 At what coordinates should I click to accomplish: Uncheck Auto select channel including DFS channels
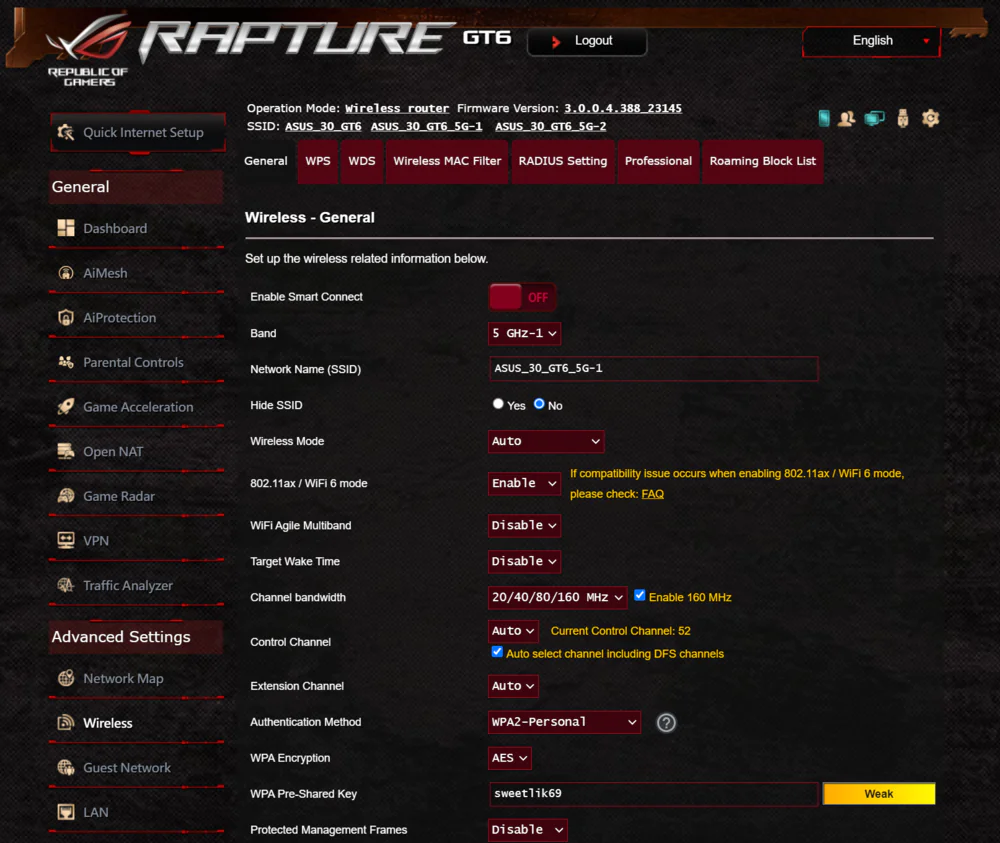pyautogui.click(x=497, y=652)
